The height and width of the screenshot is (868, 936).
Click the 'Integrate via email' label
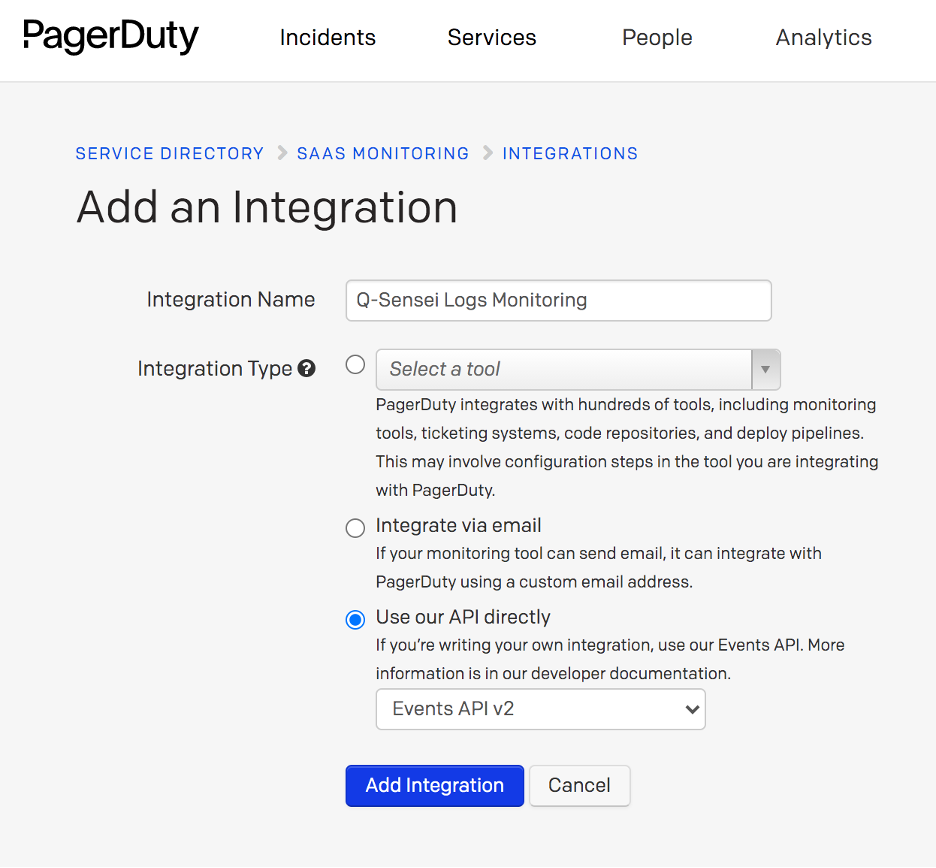[458, 525]
